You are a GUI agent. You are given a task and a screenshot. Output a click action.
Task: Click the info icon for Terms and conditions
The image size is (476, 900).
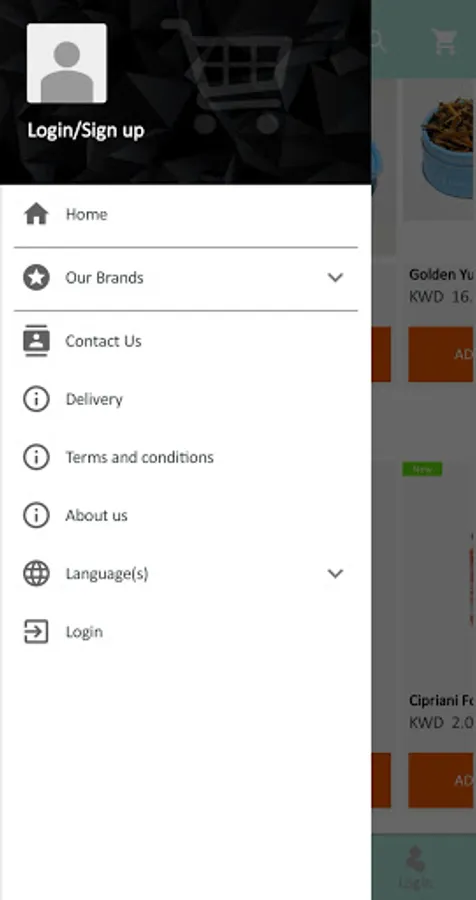click(36, 457)
